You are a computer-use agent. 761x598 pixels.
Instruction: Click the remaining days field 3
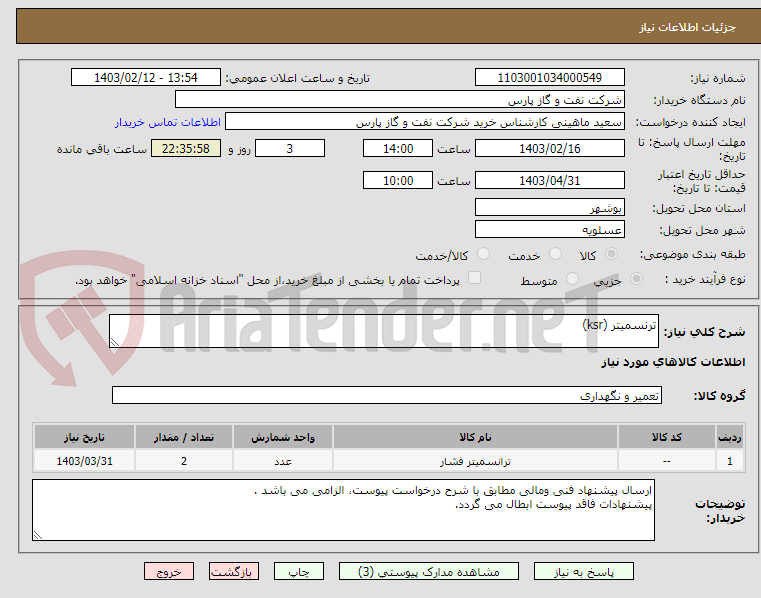(290, 148)
